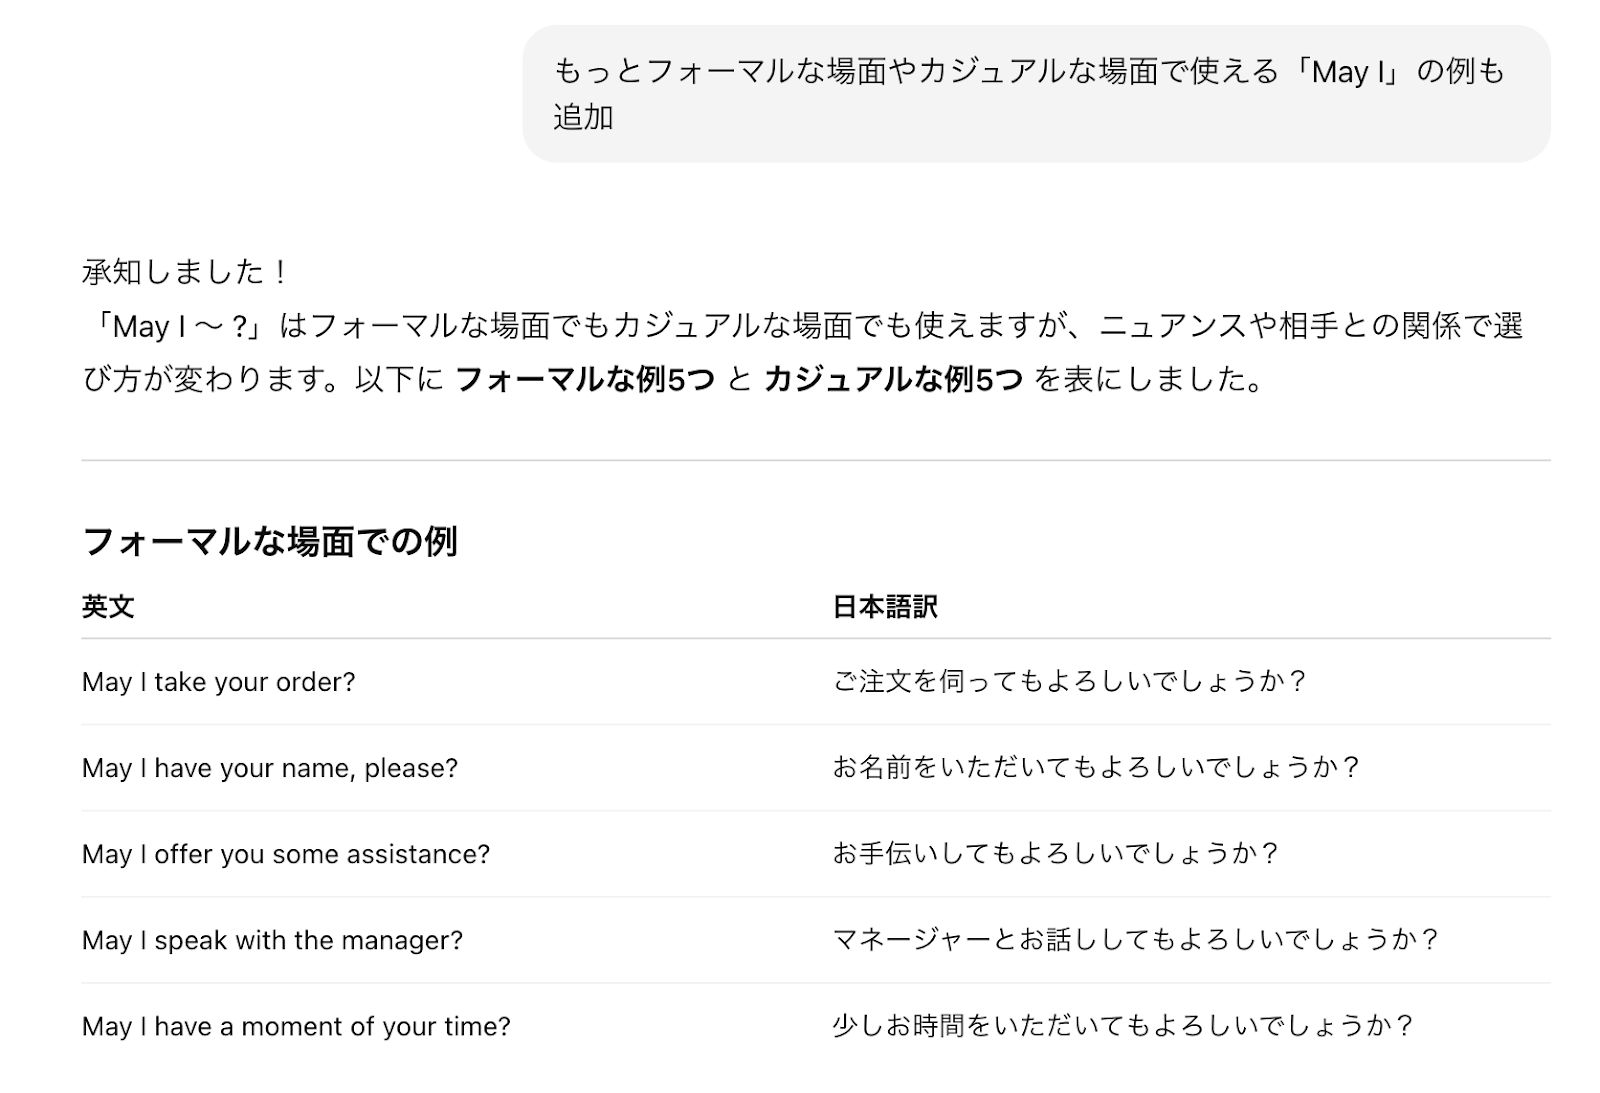Click the cell マネージャーとお話ししてもよろしいでしょうか？
Screen dimensions: 1600x1093
[1136, 940]
